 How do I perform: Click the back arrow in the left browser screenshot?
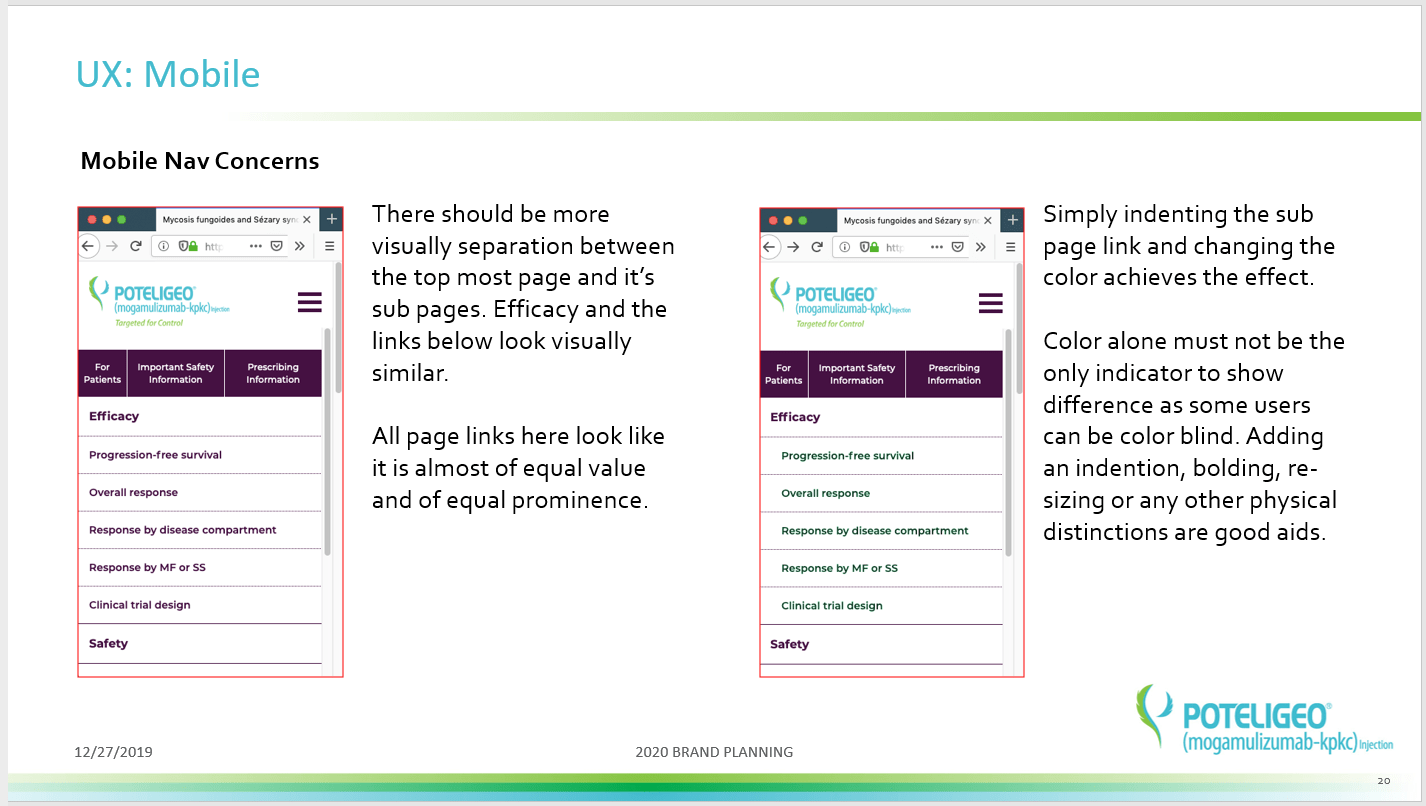click(x=88, y=245)
